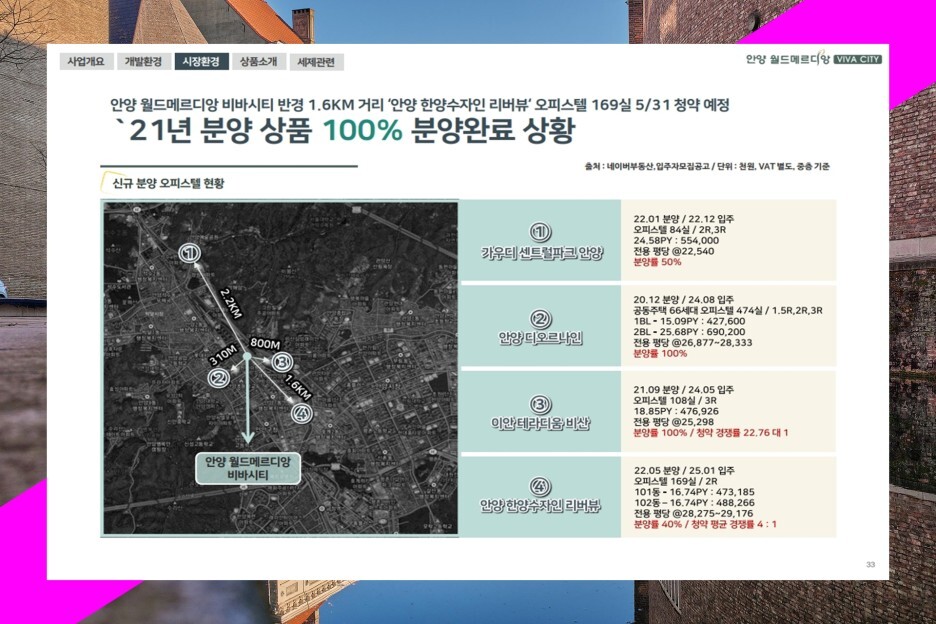The image size is (936, 624).
Task: Click '전용 평당 @22,540' text
Action: (x=674, y=251)
